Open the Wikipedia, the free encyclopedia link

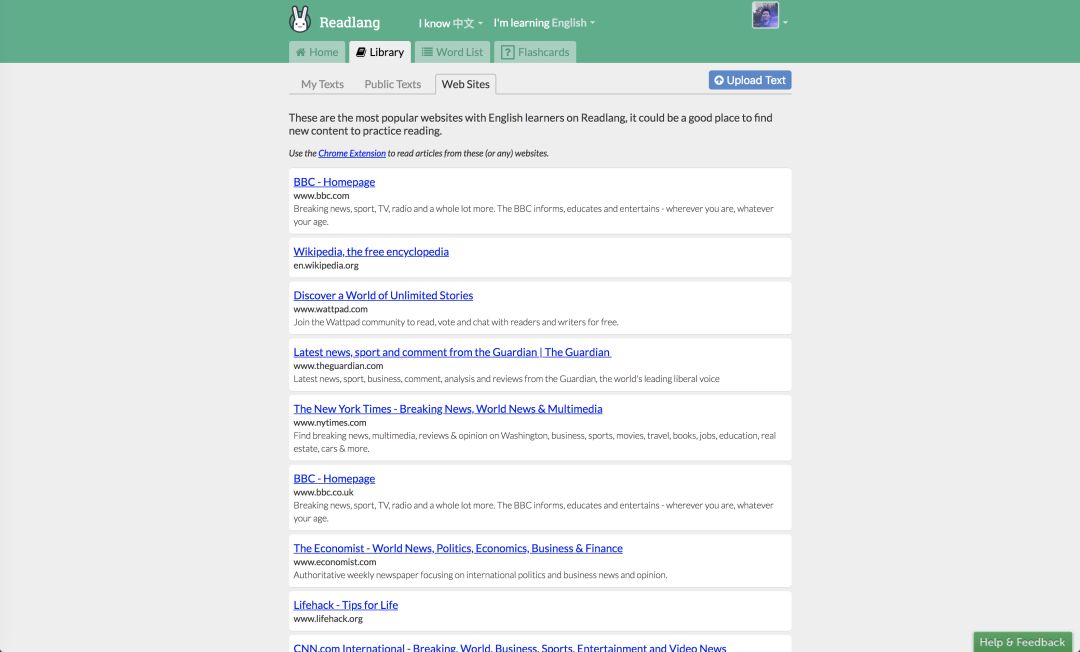click(371, 251)
